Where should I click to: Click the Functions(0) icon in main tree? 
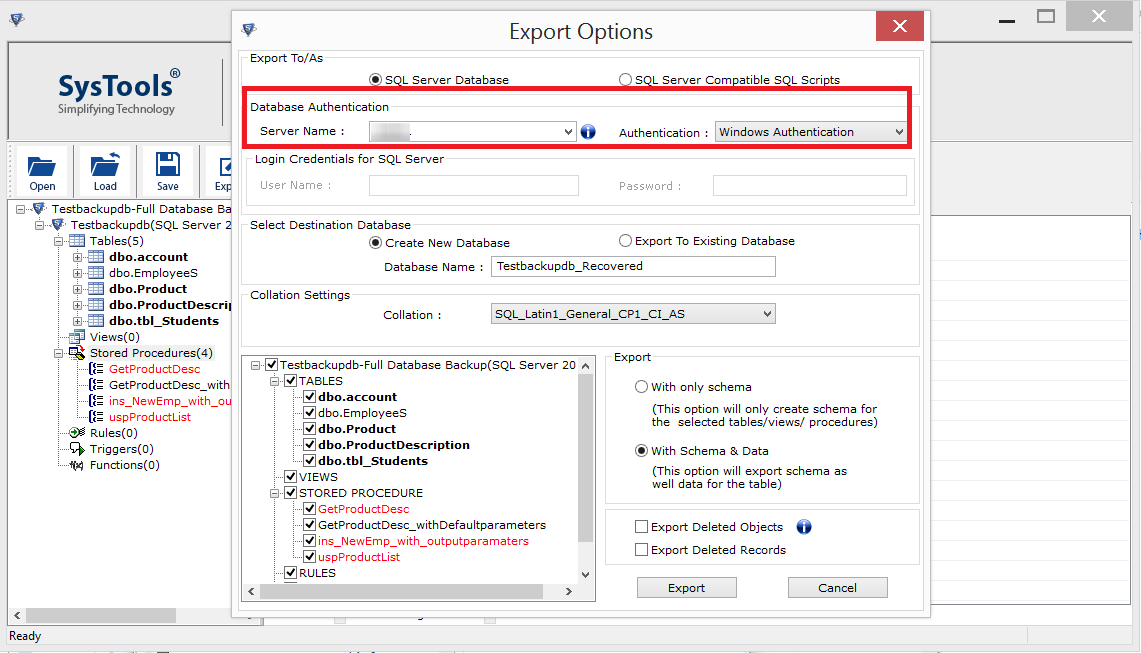pos(77,465)
